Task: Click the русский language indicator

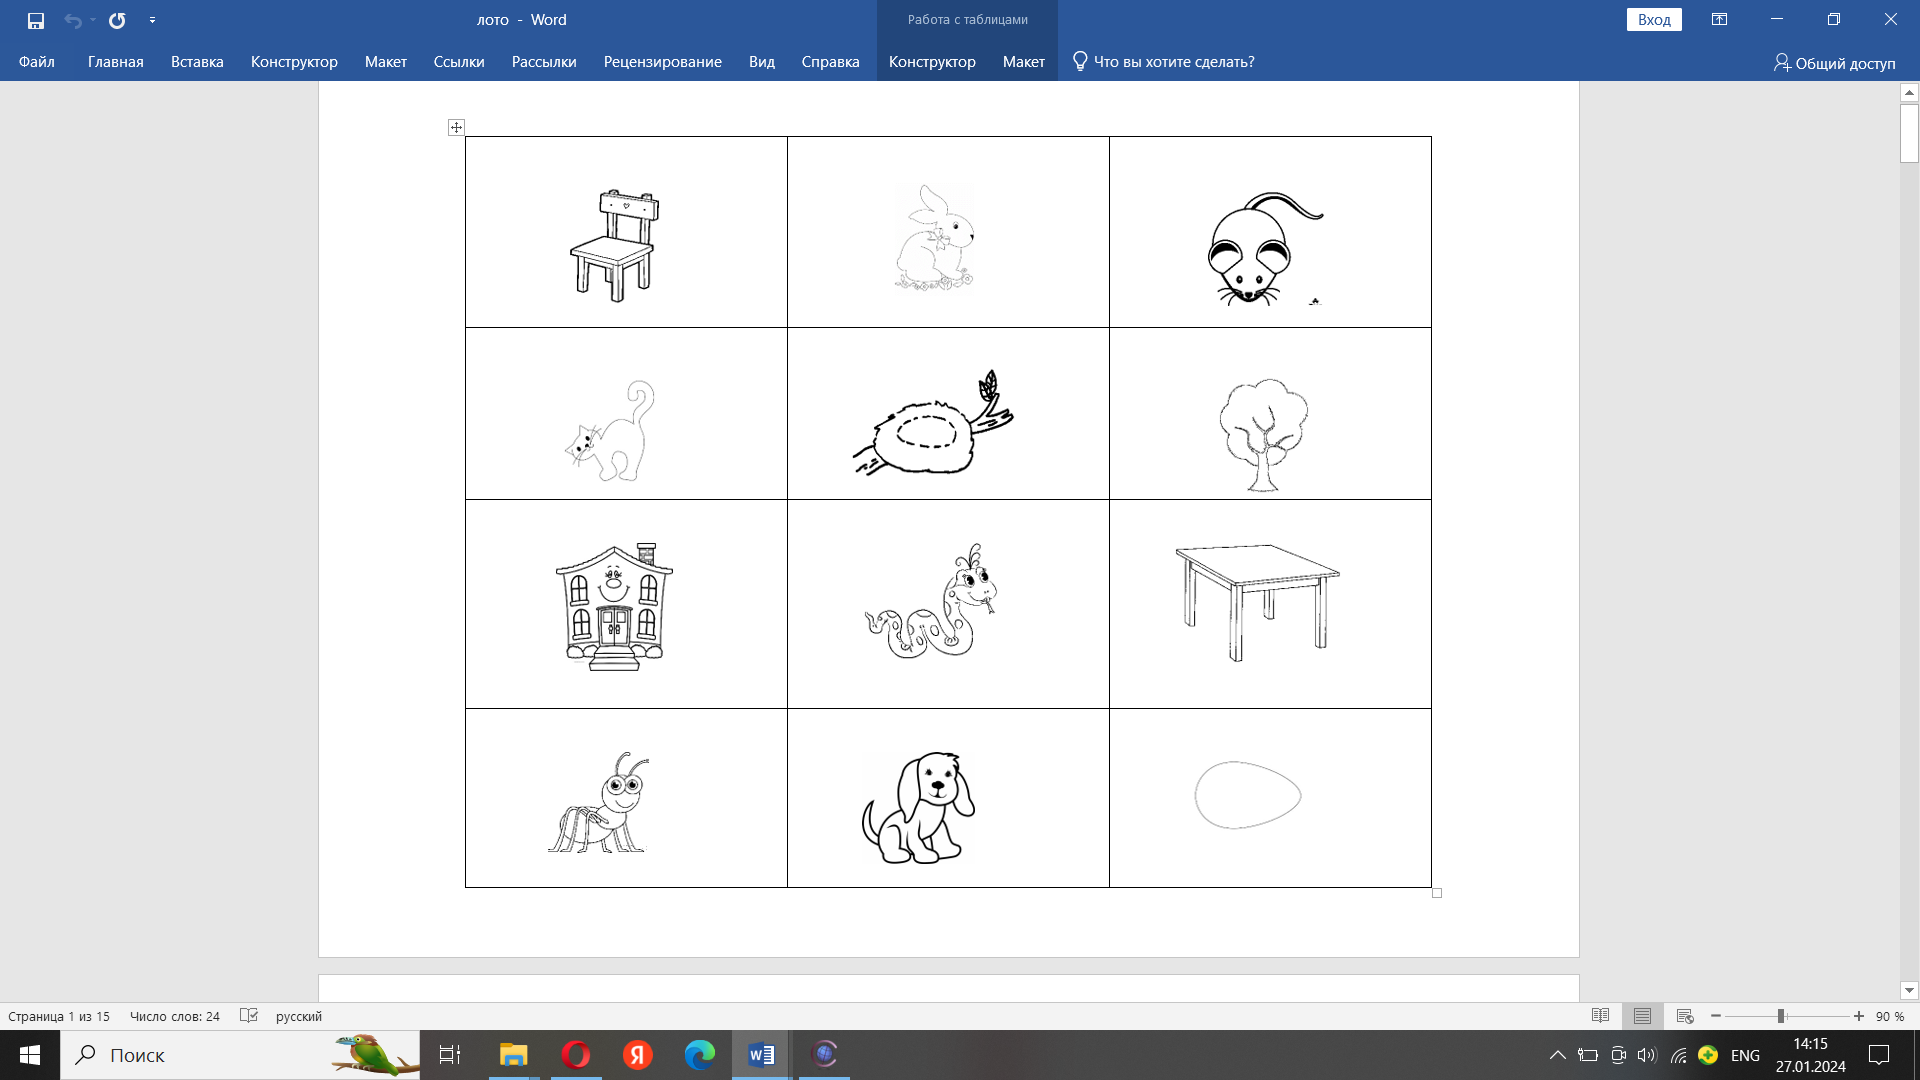Action: point(299,1016)
